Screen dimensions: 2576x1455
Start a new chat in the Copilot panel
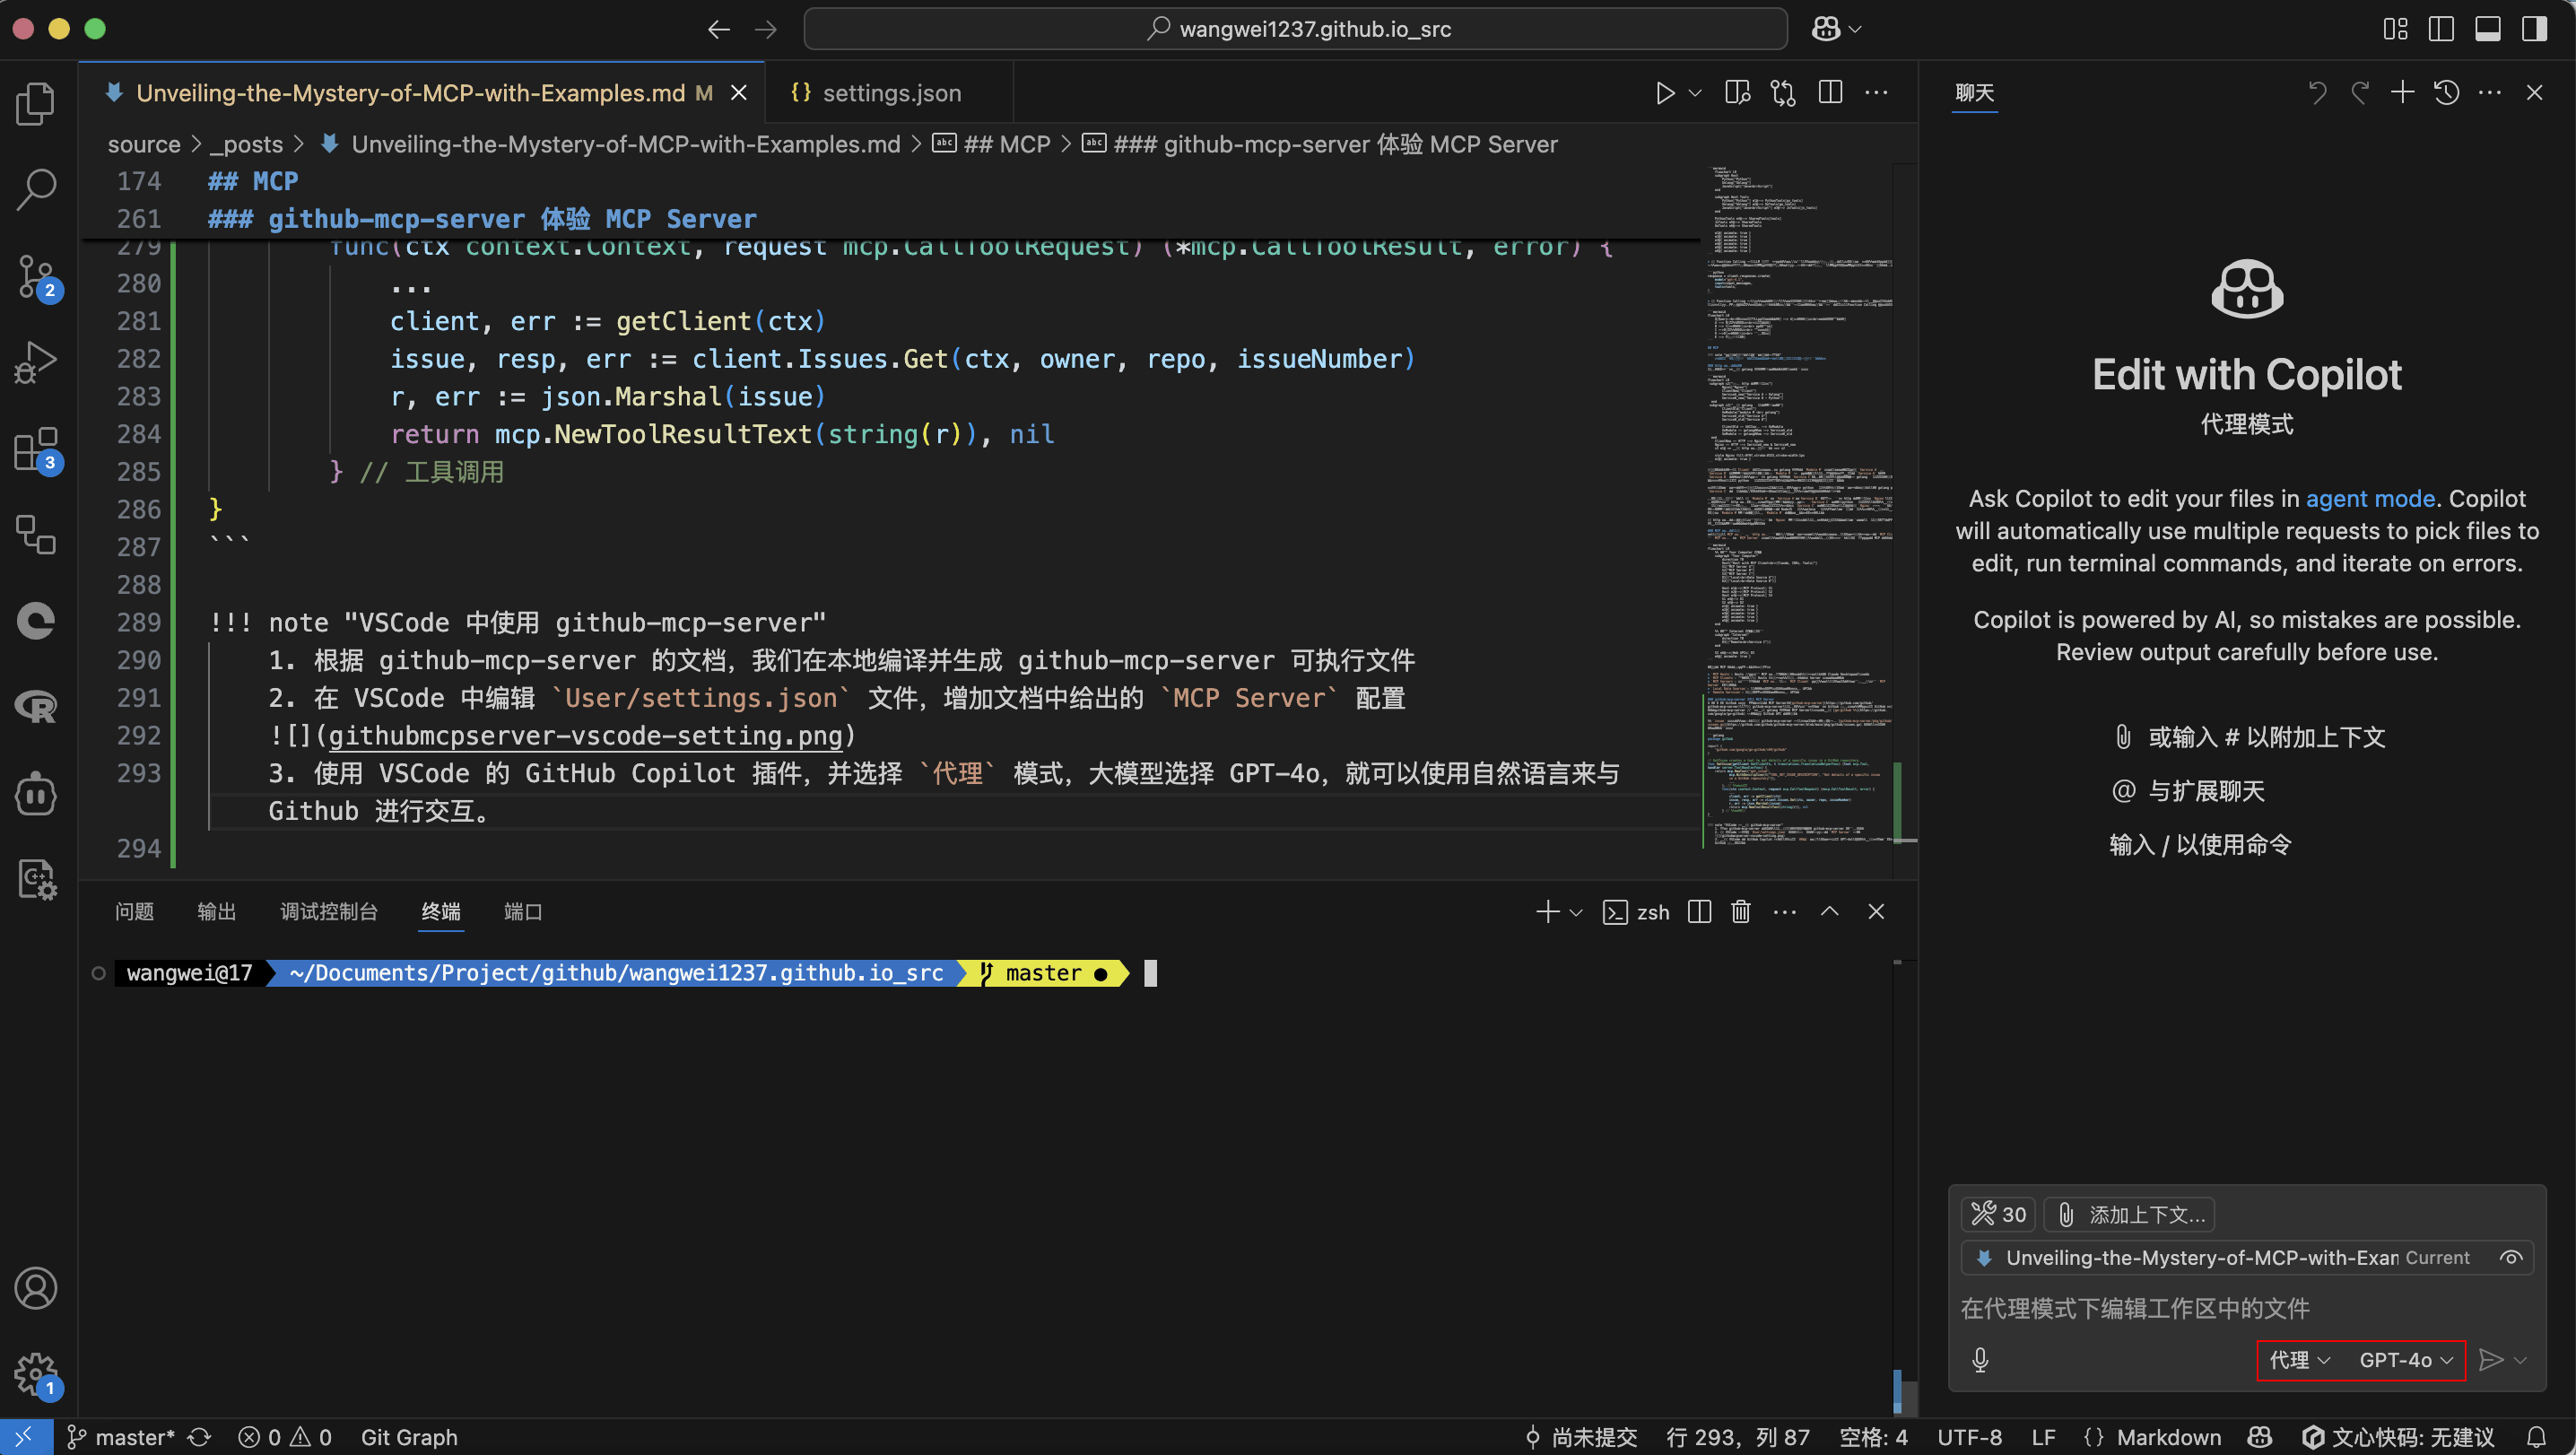pos(2402,93)
